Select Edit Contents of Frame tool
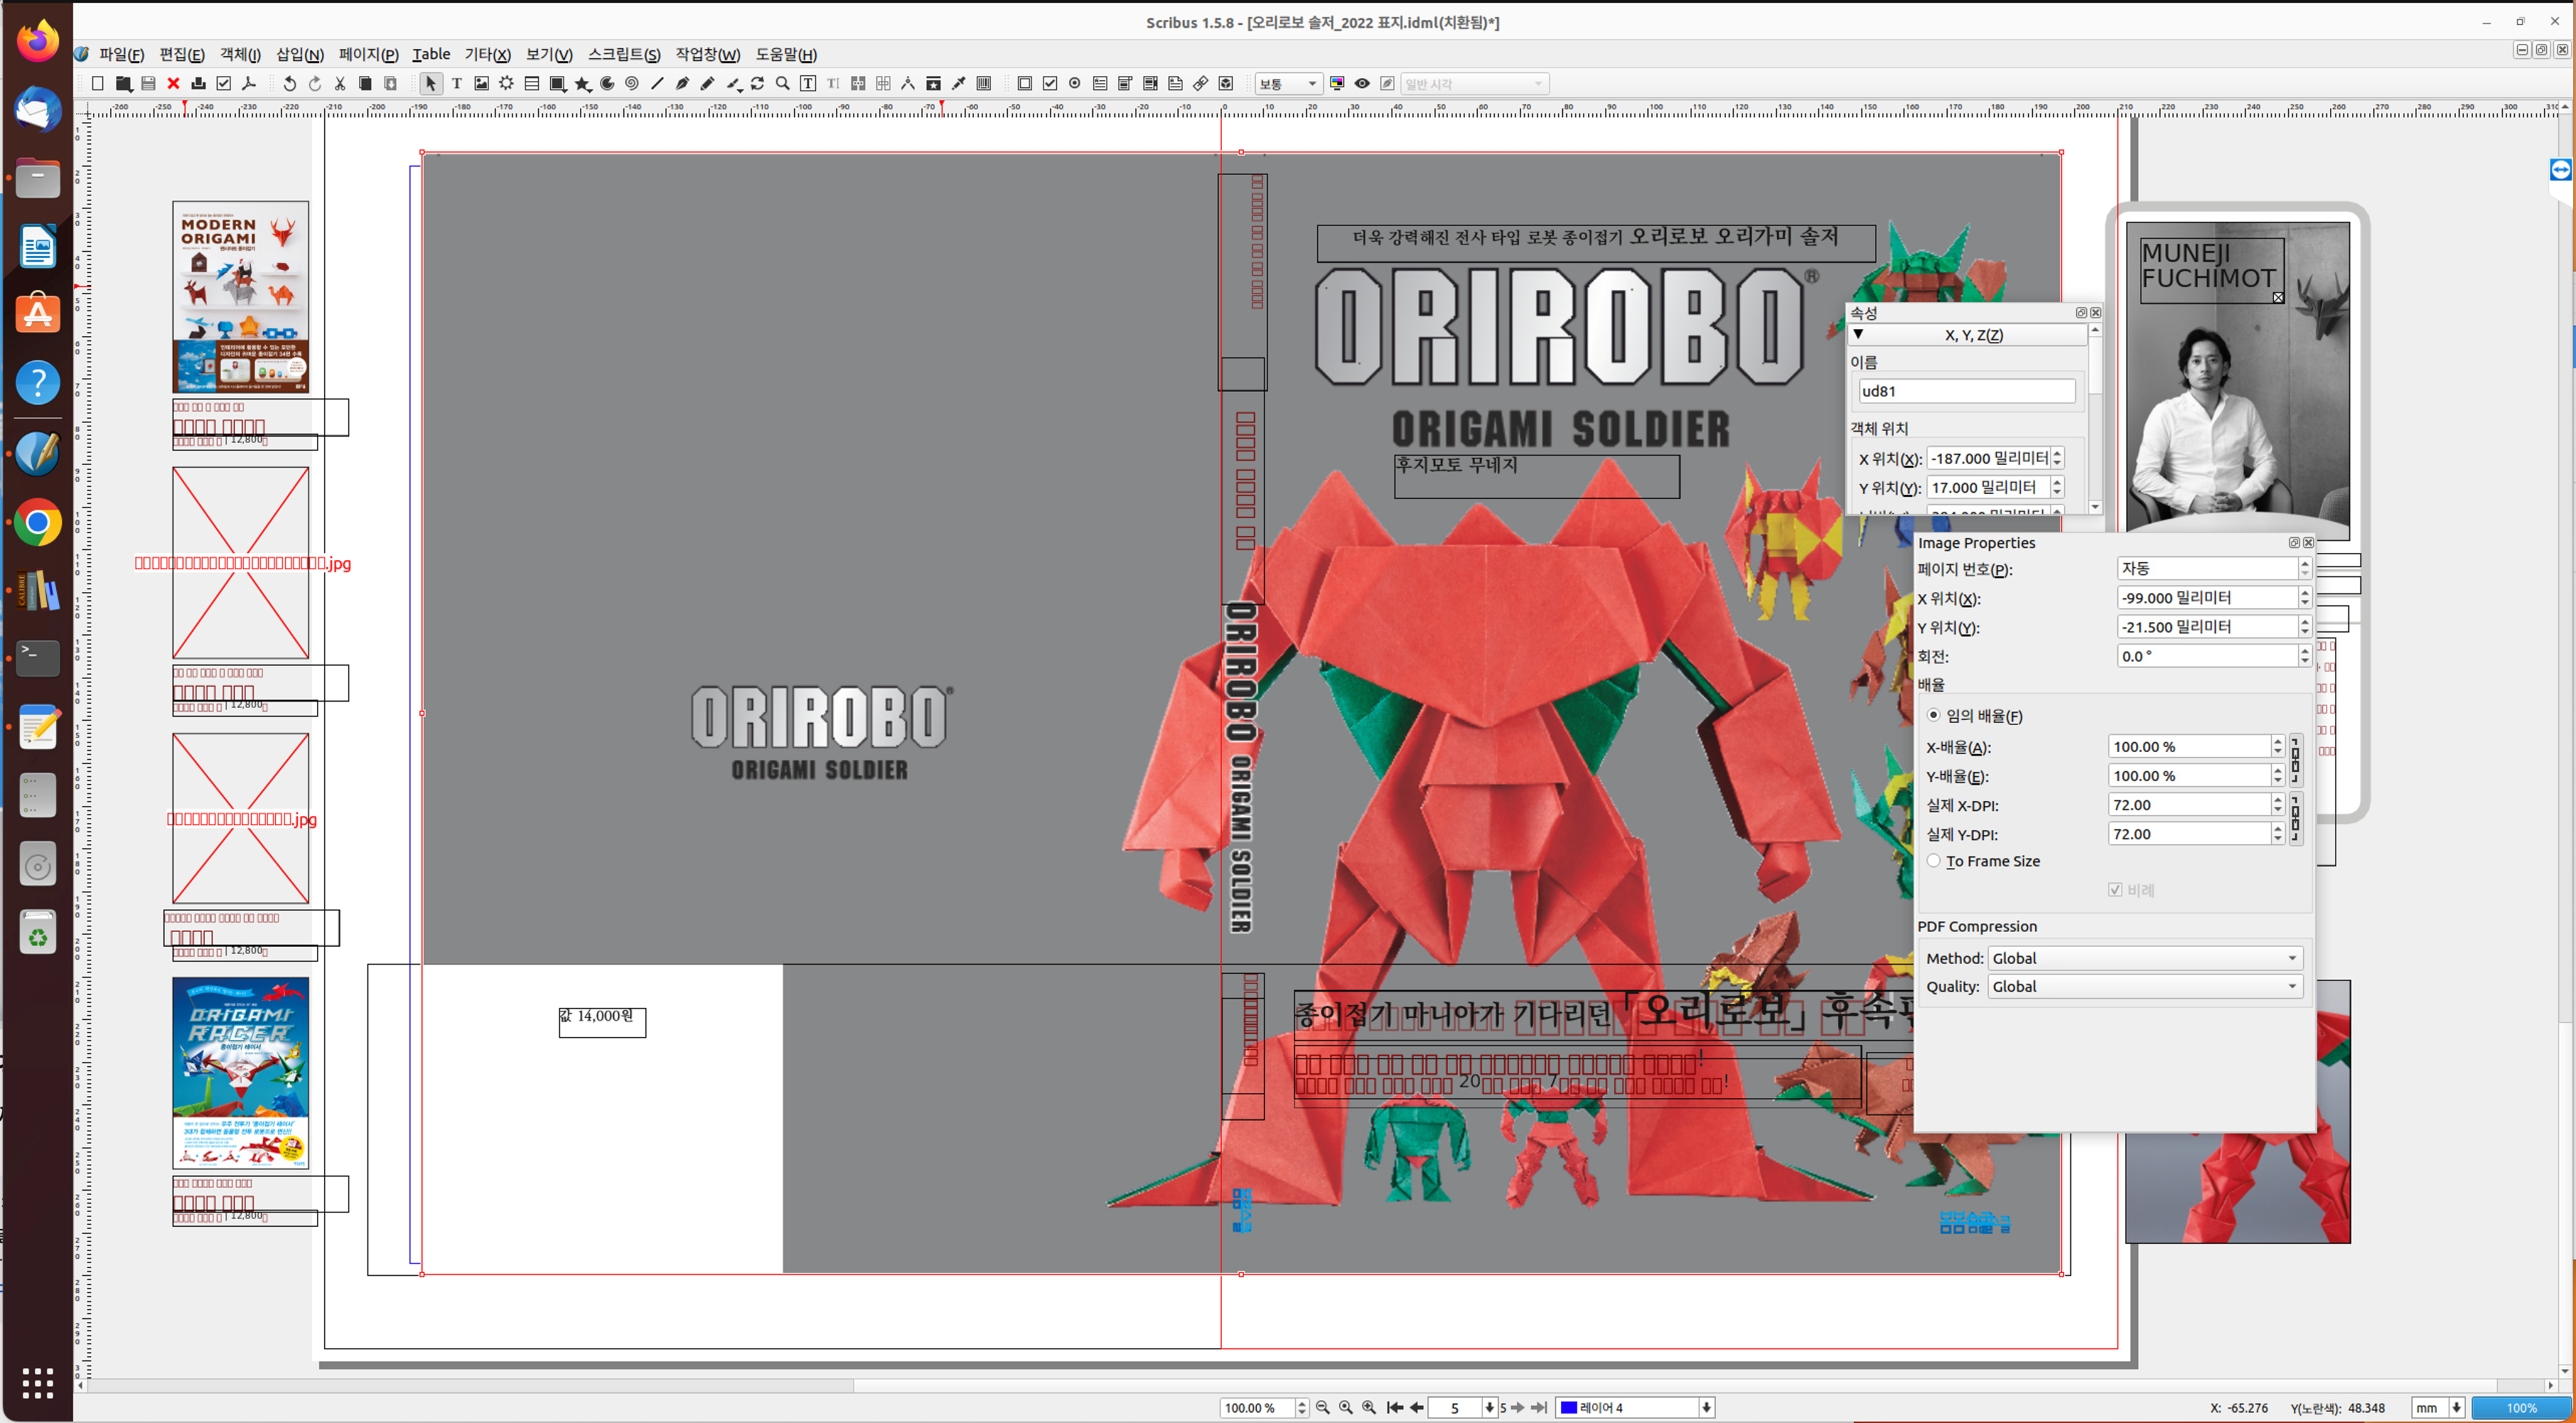The height and width of the screenshot is (1423, 2576). [808, 84]
